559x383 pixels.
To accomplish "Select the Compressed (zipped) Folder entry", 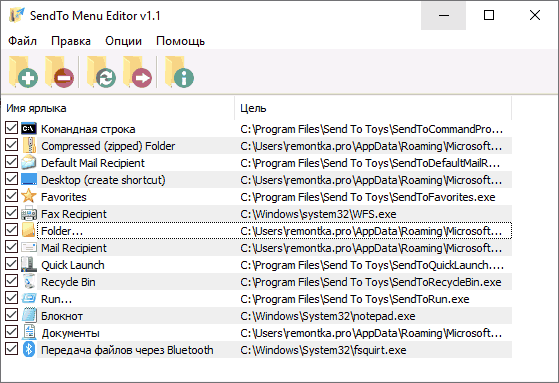I will [108, 146].
